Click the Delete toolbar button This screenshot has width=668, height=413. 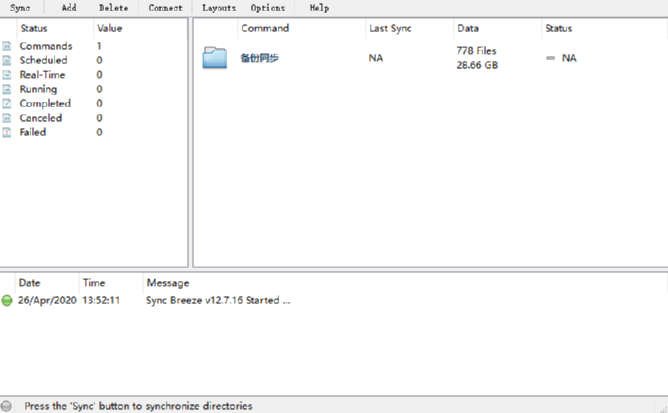(x=113, y=8)
